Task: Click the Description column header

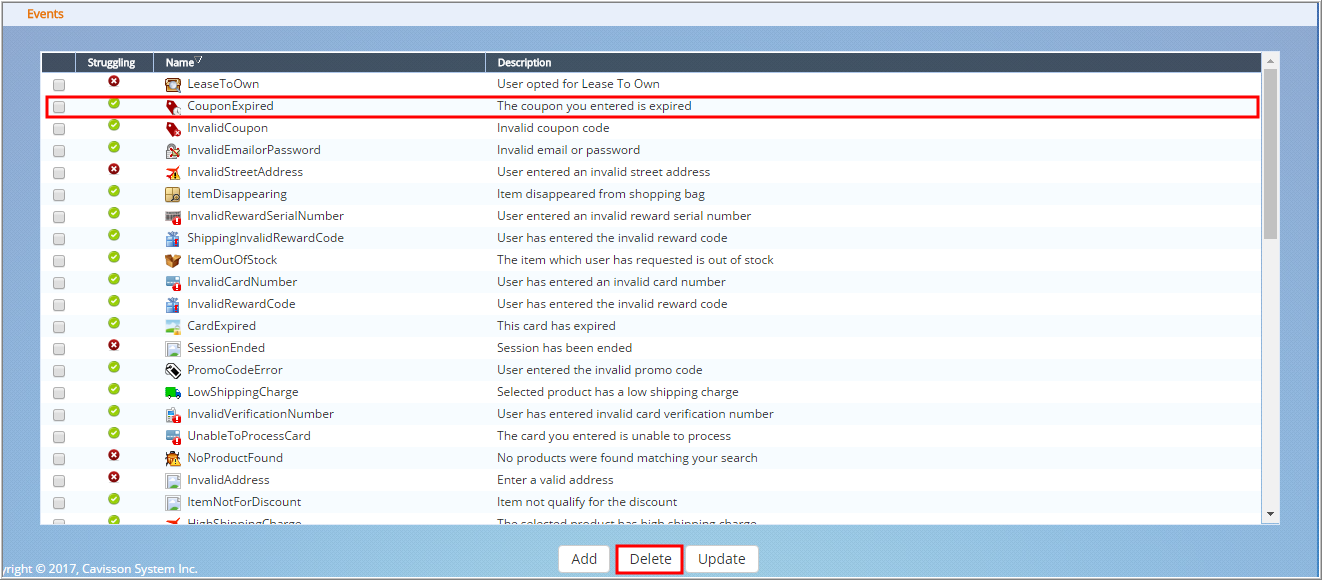Action: (x=524, y=63)
